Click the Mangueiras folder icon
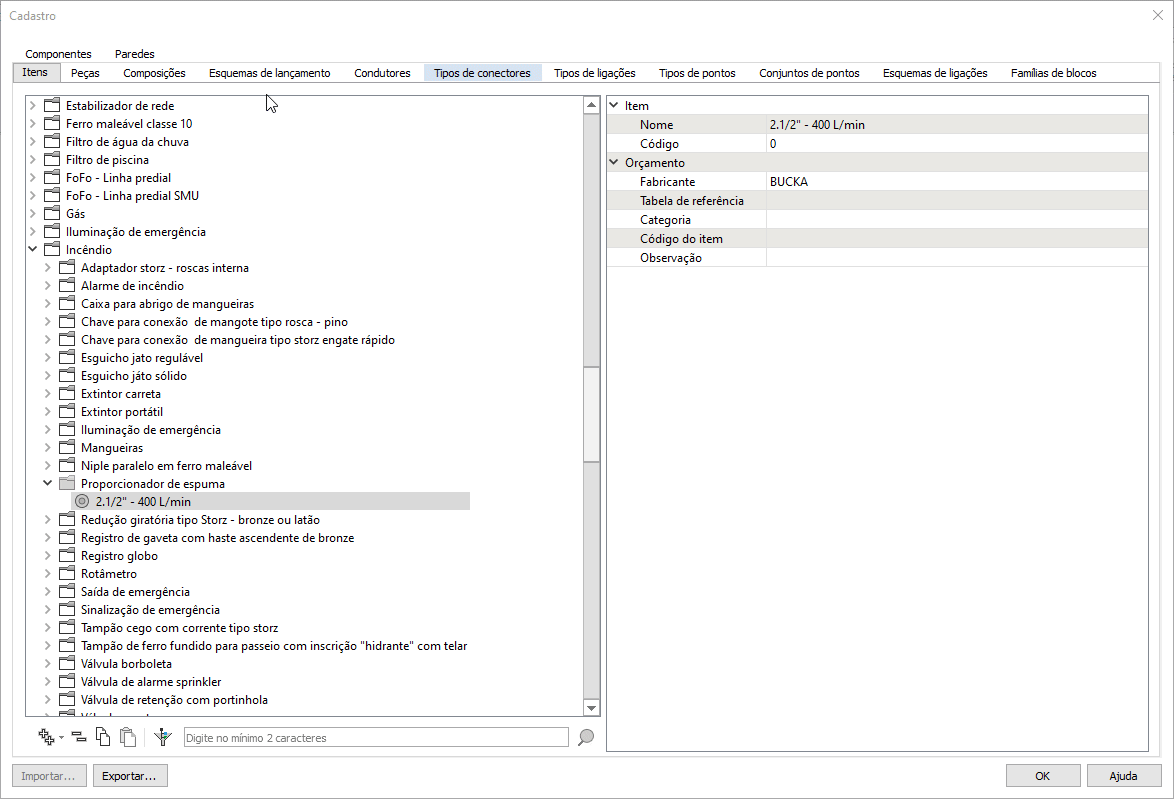Image resolution: width=1174 pixels, height=799 pixels. [67, 448]
